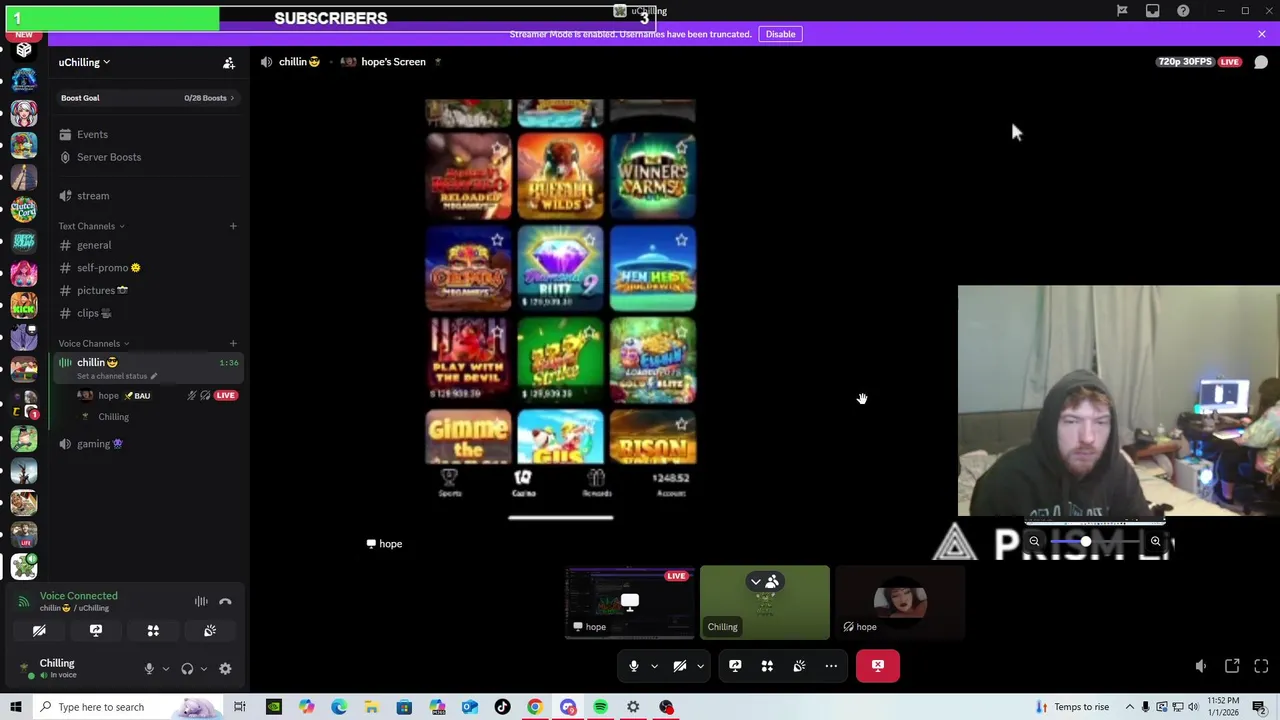
Task: Zoom in magnifier on webcam overlay
Action: tap(1155, 541)
